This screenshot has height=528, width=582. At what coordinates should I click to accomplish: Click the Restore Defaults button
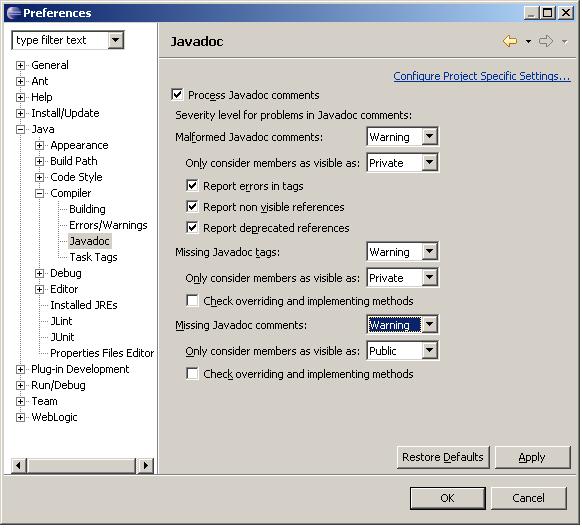coord(443,457)
